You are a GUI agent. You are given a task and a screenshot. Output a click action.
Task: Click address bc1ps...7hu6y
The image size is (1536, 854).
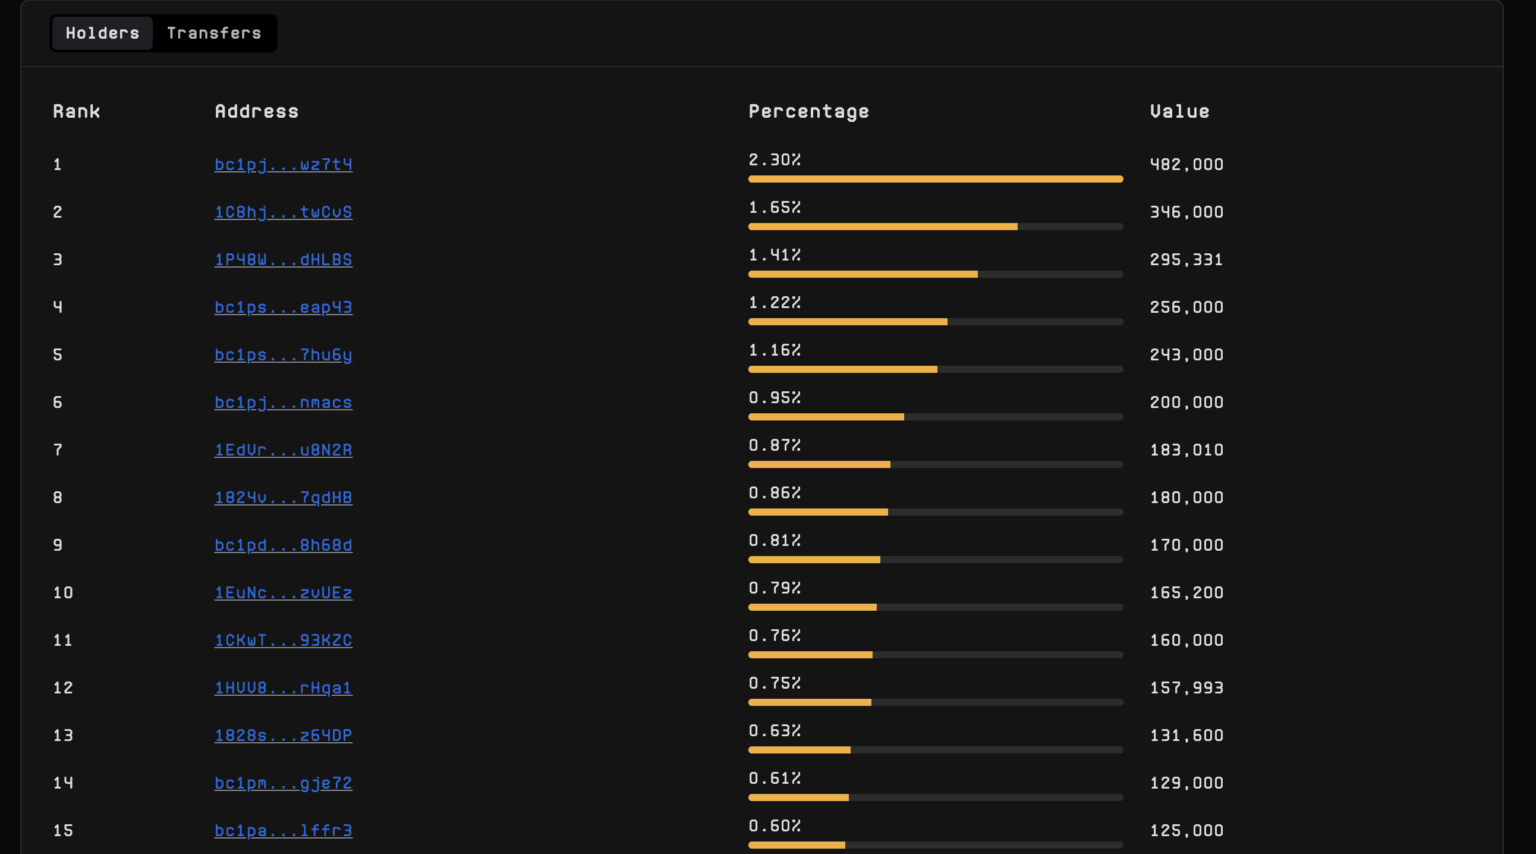click(283, 355)
